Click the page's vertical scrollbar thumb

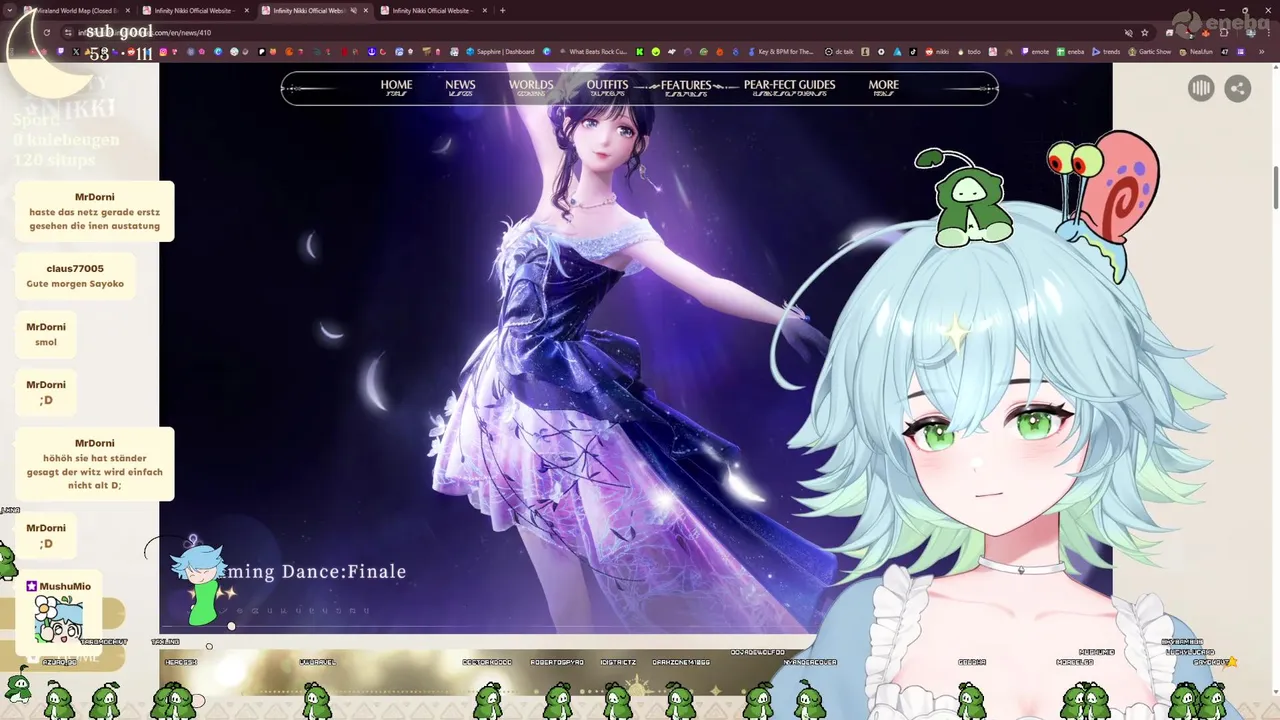pos(1275,188)
